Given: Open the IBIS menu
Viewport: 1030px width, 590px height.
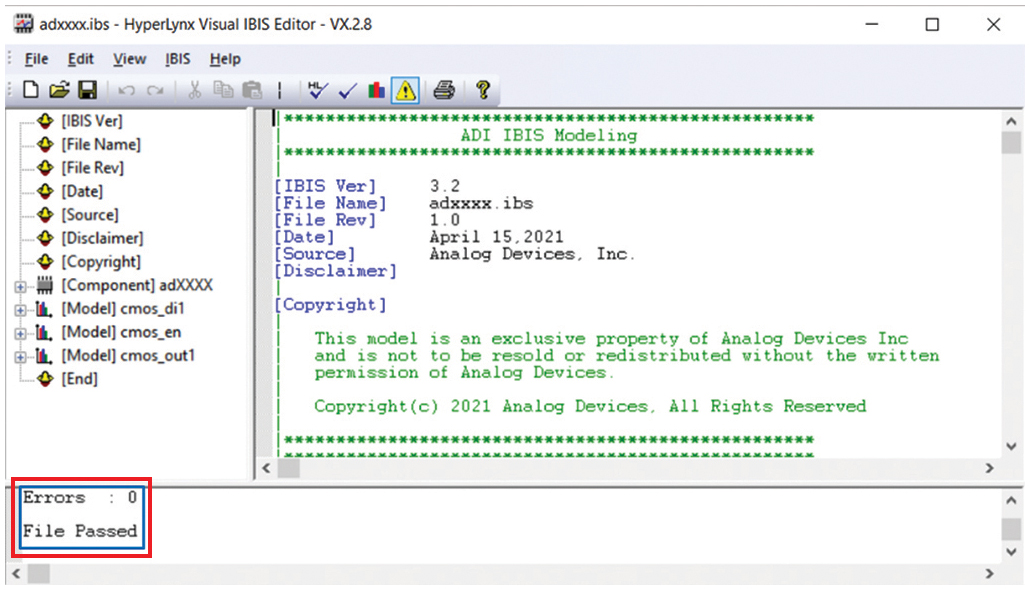Looking at the screenshot, I should [x=178, y=59].
